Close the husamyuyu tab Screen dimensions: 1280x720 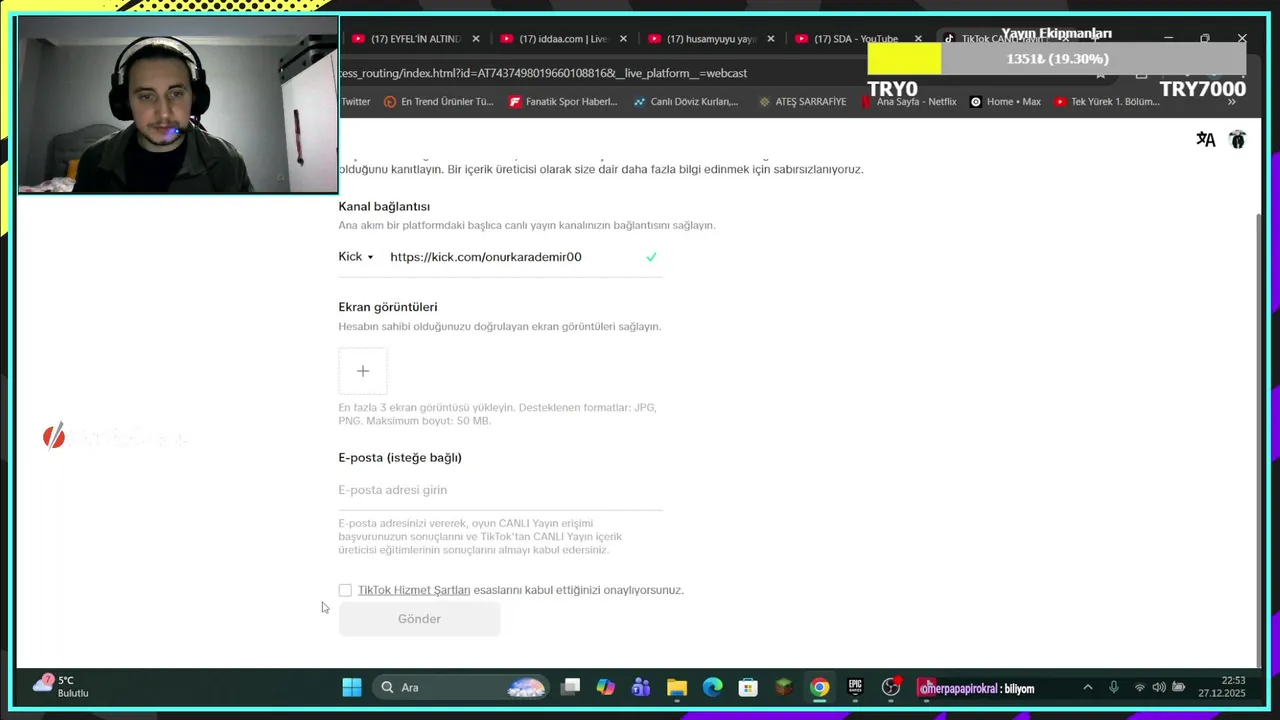pos(771,39)
